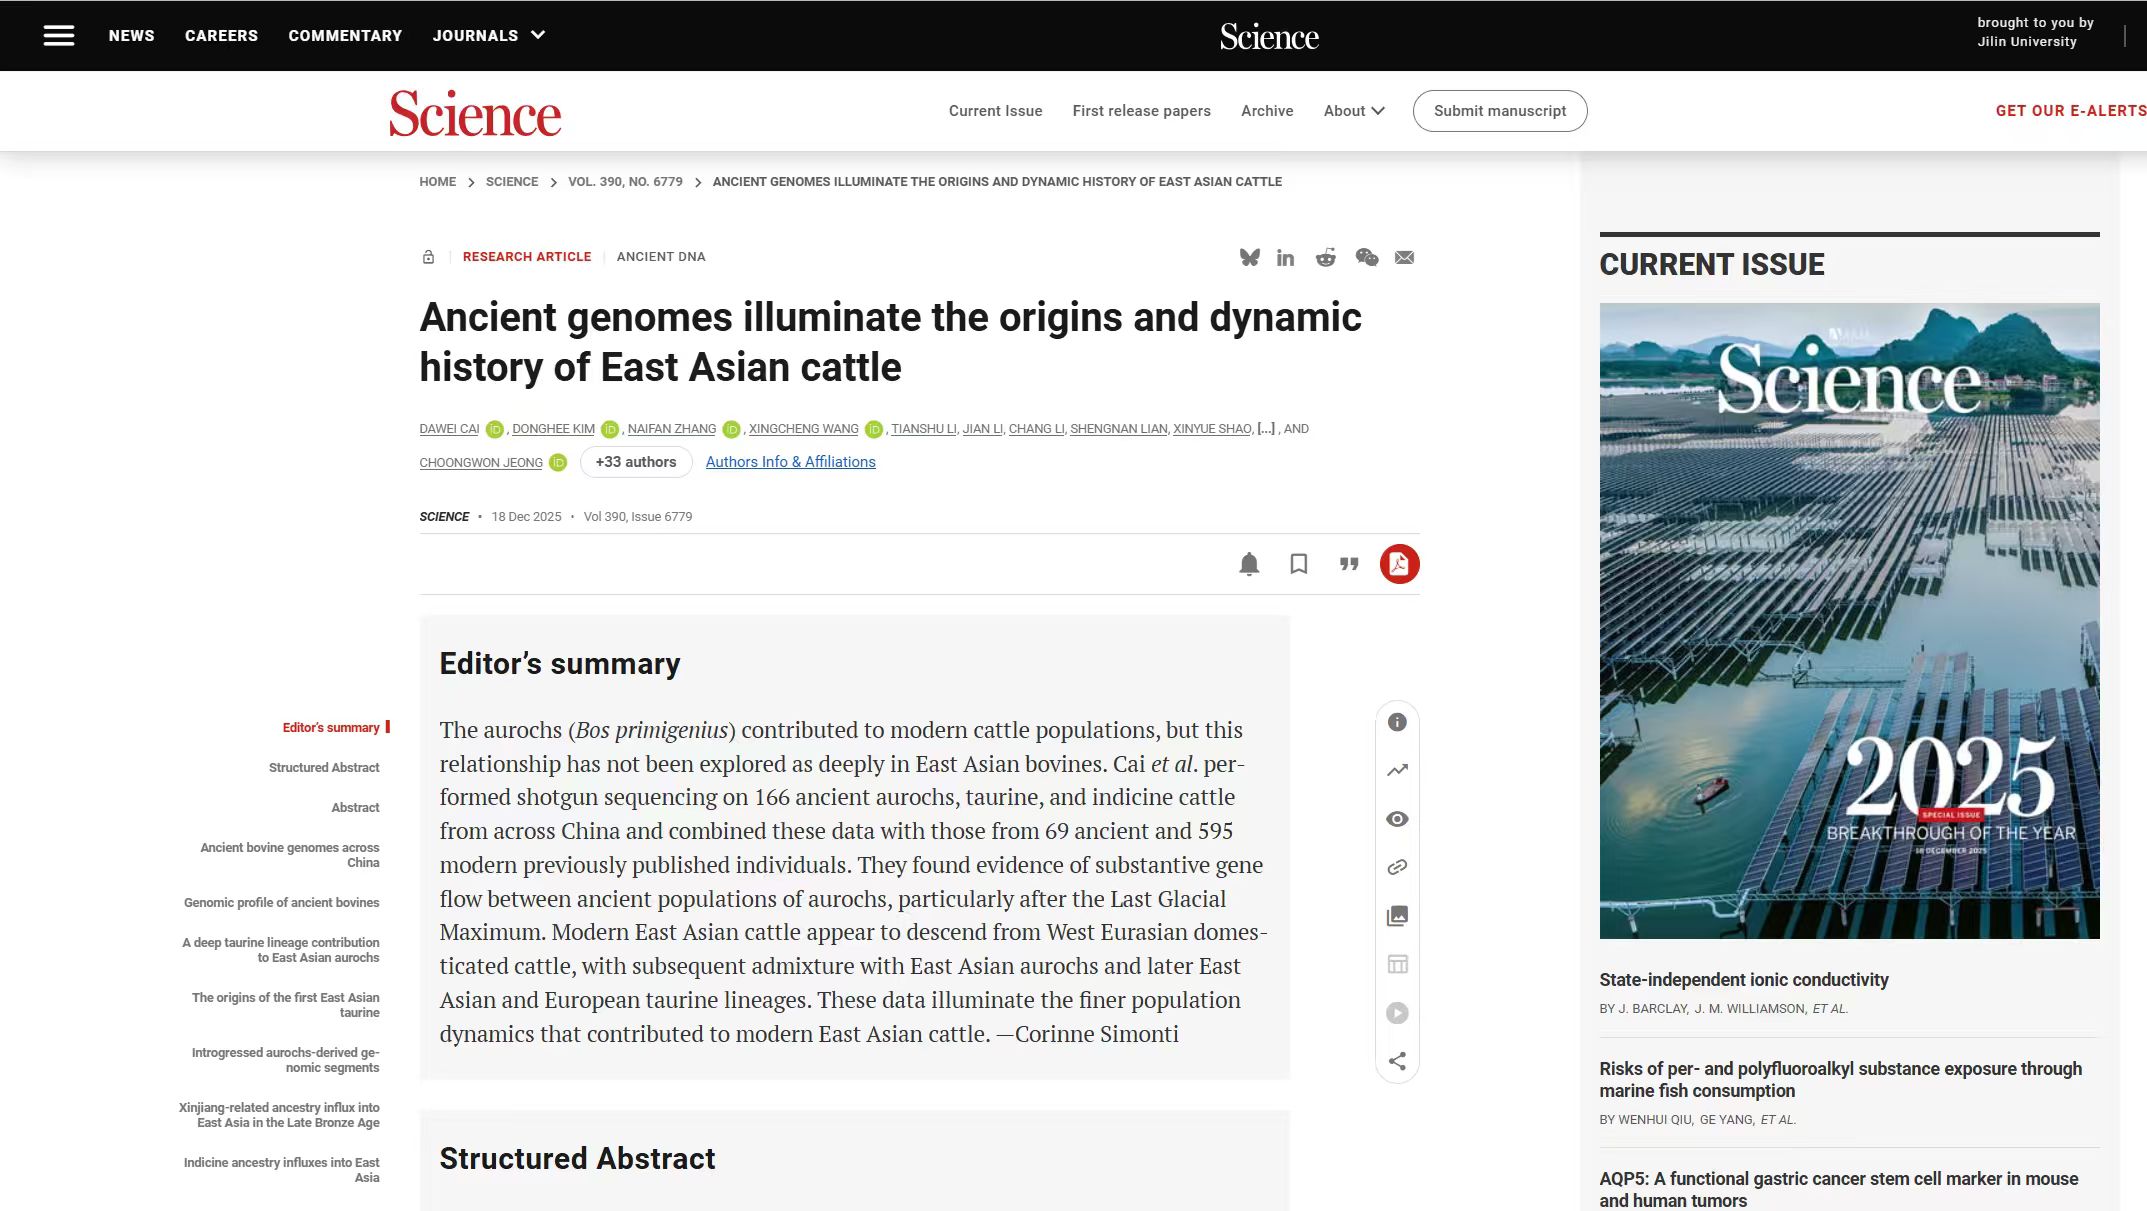Share article on LinkedIn
Viewport: 2147px width, 1211px height.
pos(1285,258)
